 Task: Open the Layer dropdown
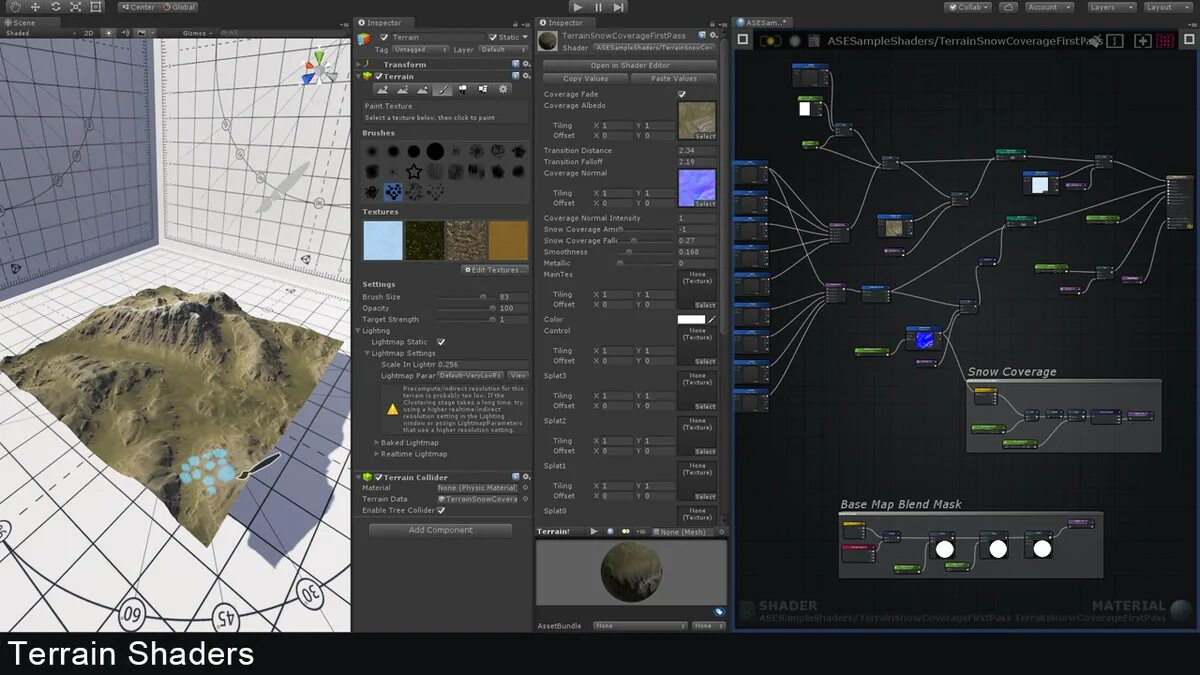504,49
